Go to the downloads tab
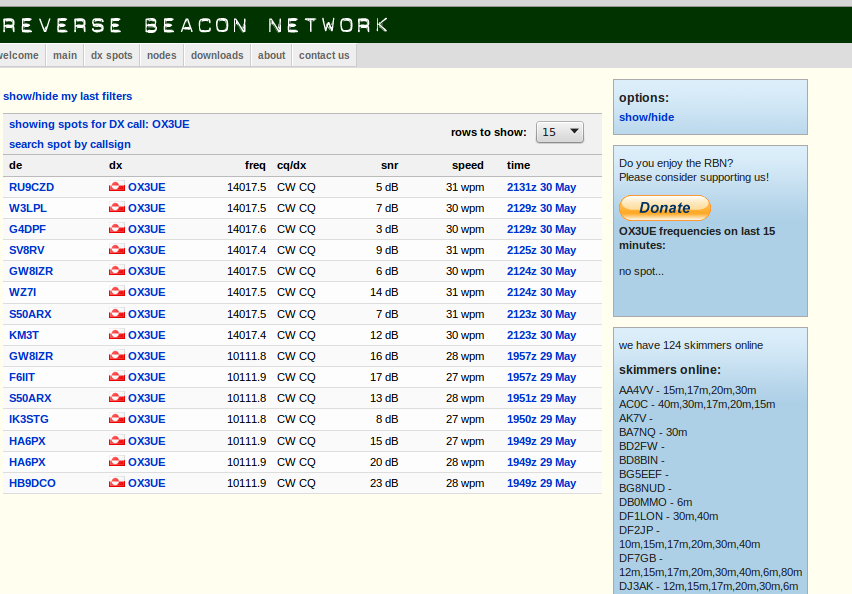Image resolution: width=852 pixels, height=594 pixels. (217, 55)
